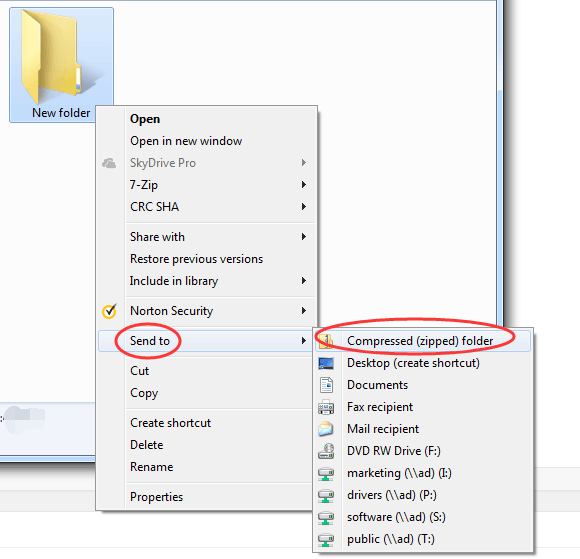Send to Documents
This screenshot has width=580, height=559.
[423, 385]
